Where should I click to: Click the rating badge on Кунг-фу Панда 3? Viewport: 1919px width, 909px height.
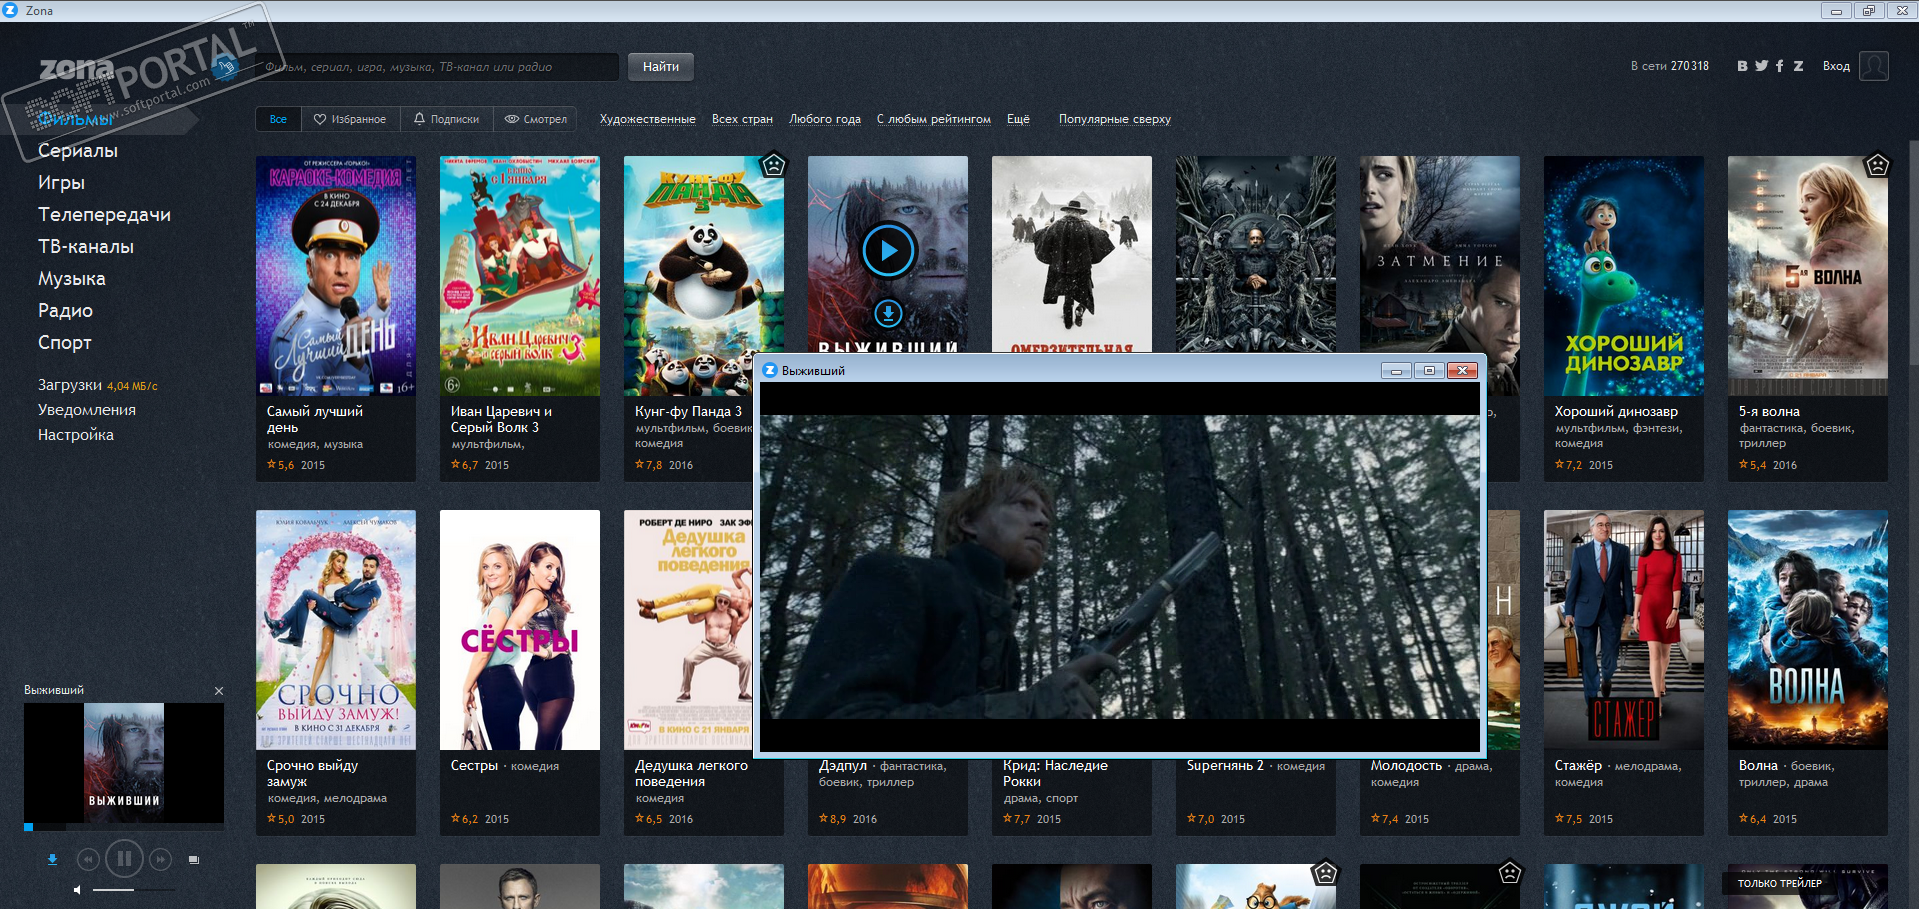coord(773,165)
